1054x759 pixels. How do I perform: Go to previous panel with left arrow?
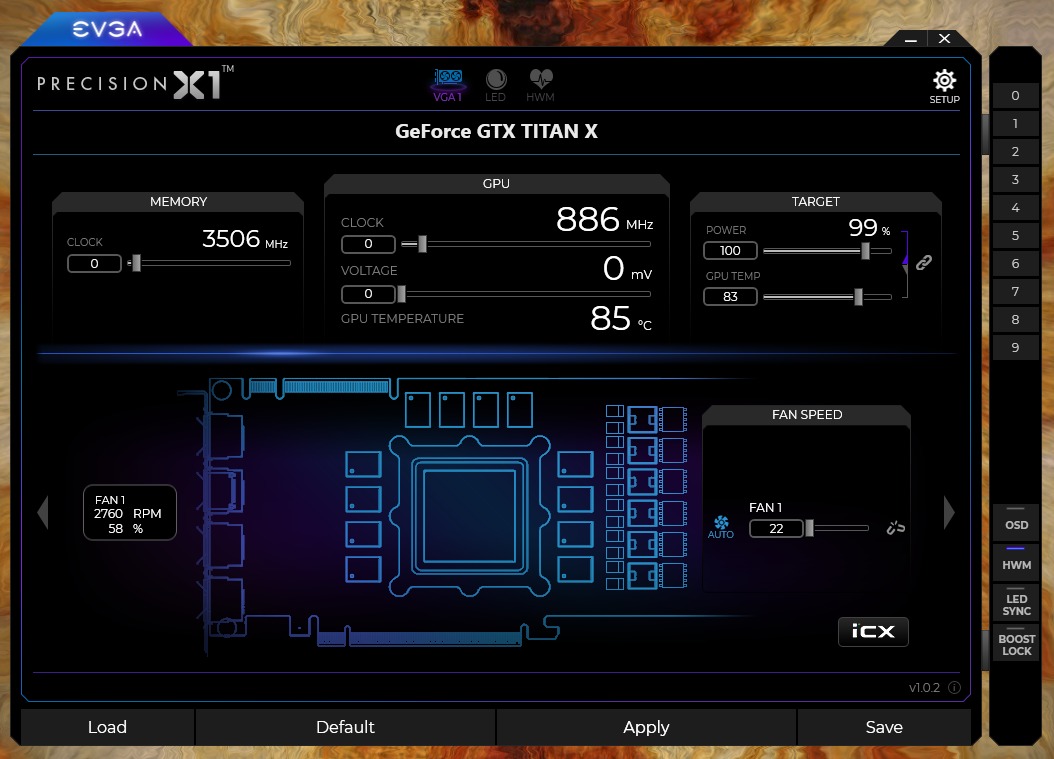click(42, 513)
